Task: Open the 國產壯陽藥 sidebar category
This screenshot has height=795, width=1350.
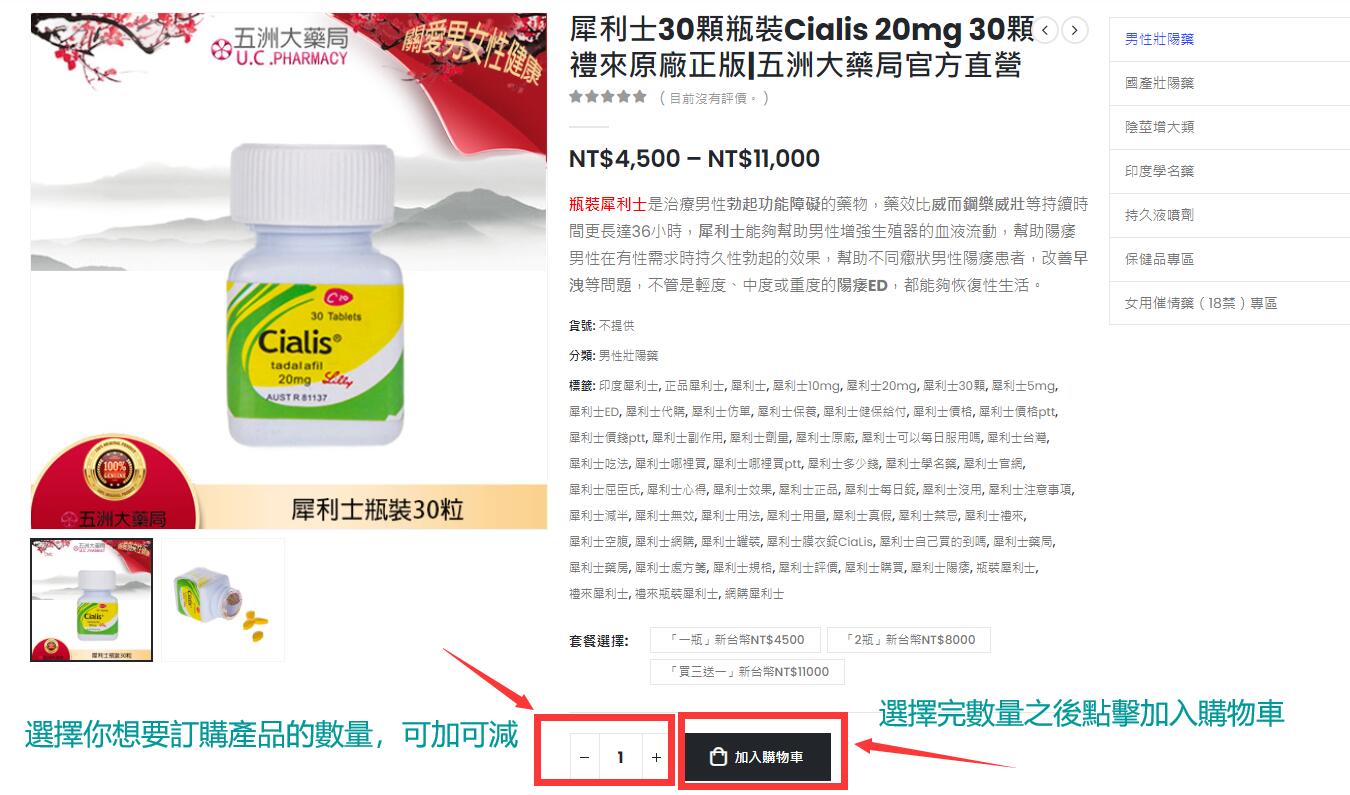Action: pyautogui.click(x=1159, y=83)
